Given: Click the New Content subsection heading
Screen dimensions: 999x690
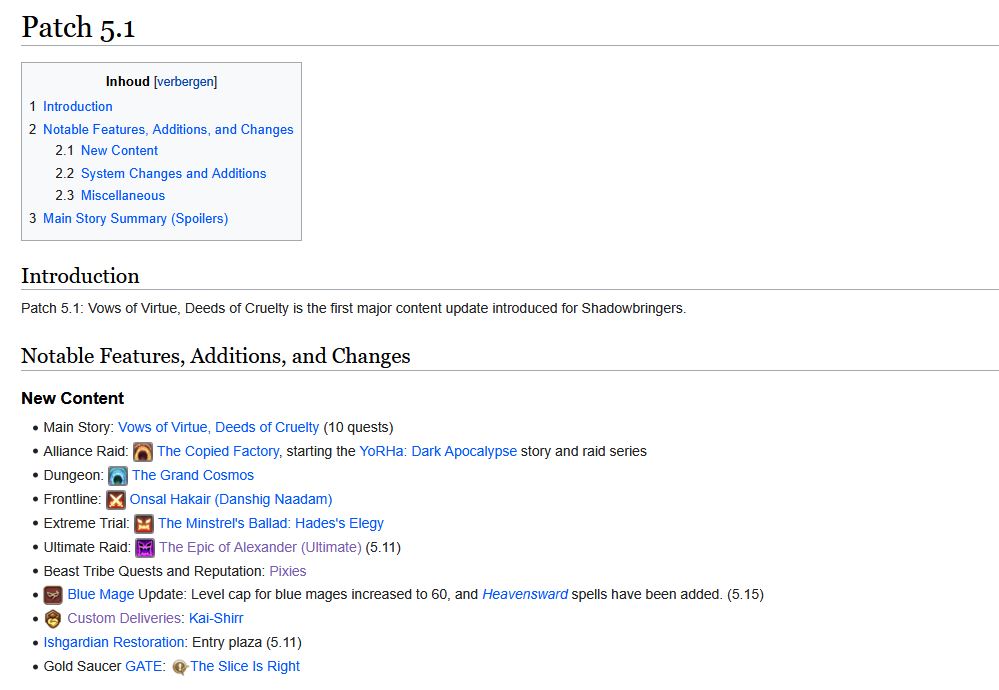Looking at the screenshot, I should click(x=73, y=398).
